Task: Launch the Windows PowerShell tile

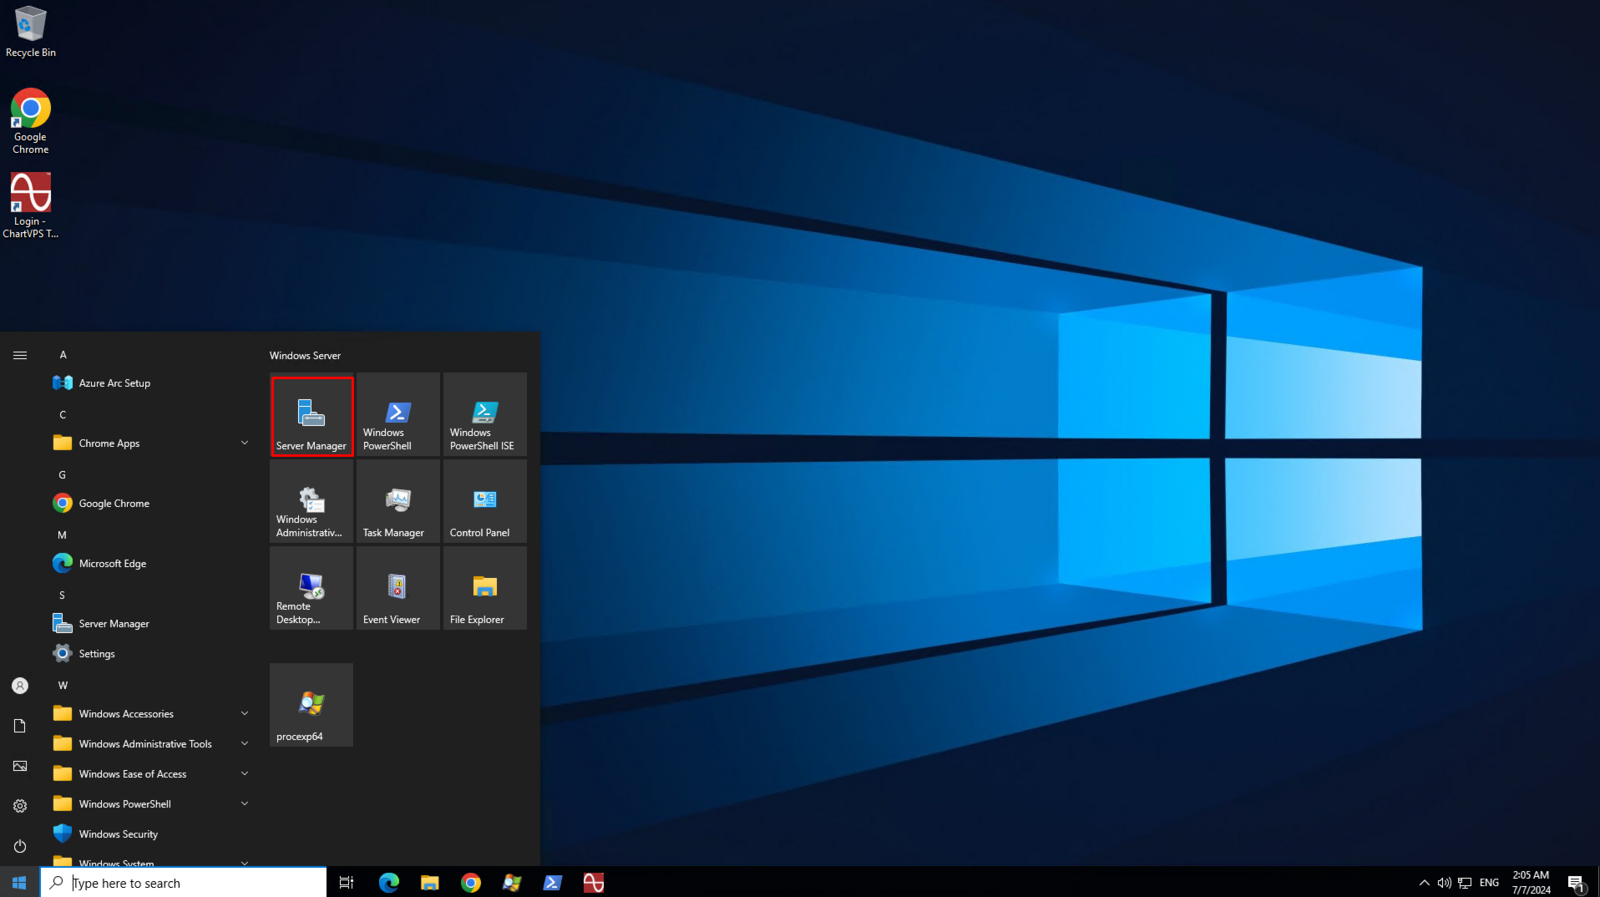Action: pyautogui.click(x=398, y=415)
